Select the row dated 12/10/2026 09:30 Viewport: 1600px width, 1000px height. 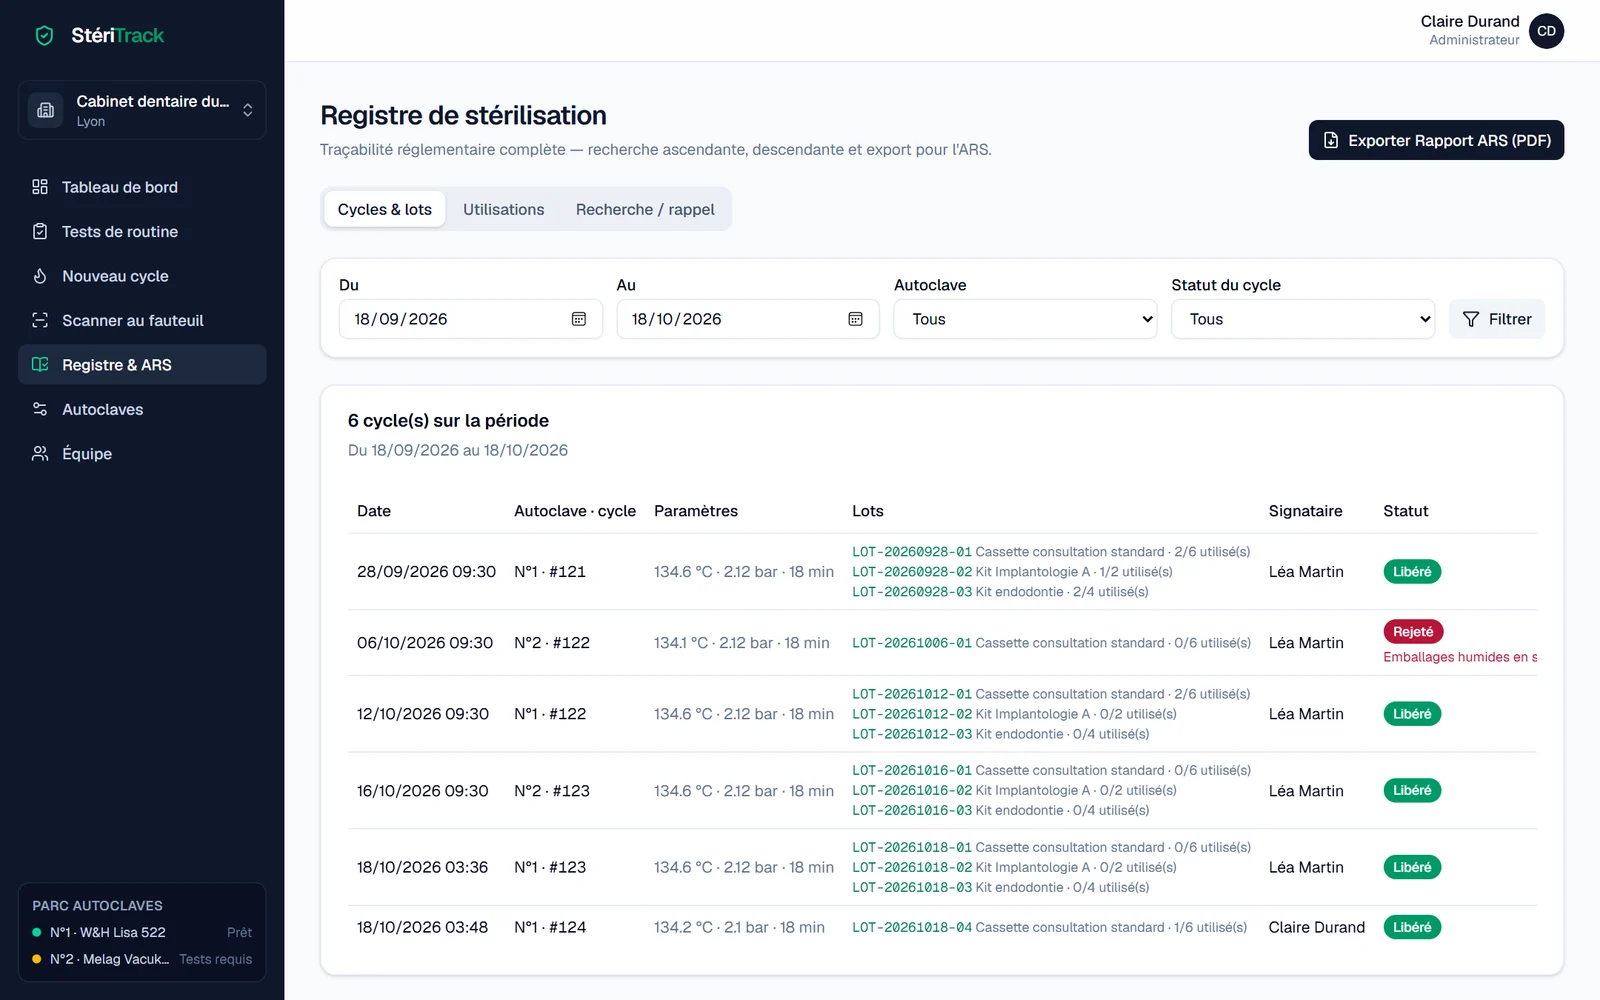[942, 714]
